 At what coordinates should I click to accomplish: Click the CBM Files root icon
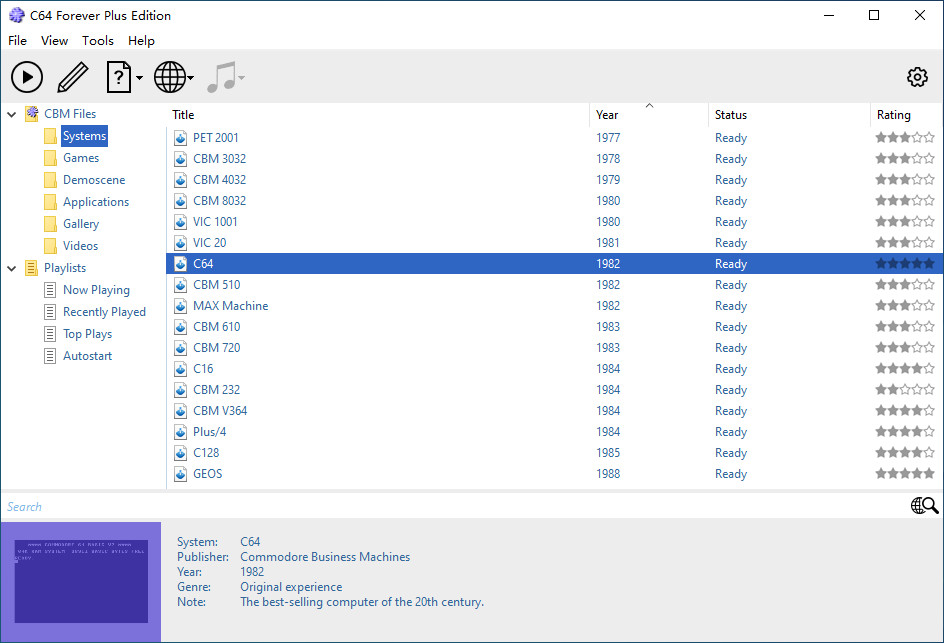coord(31,113)
